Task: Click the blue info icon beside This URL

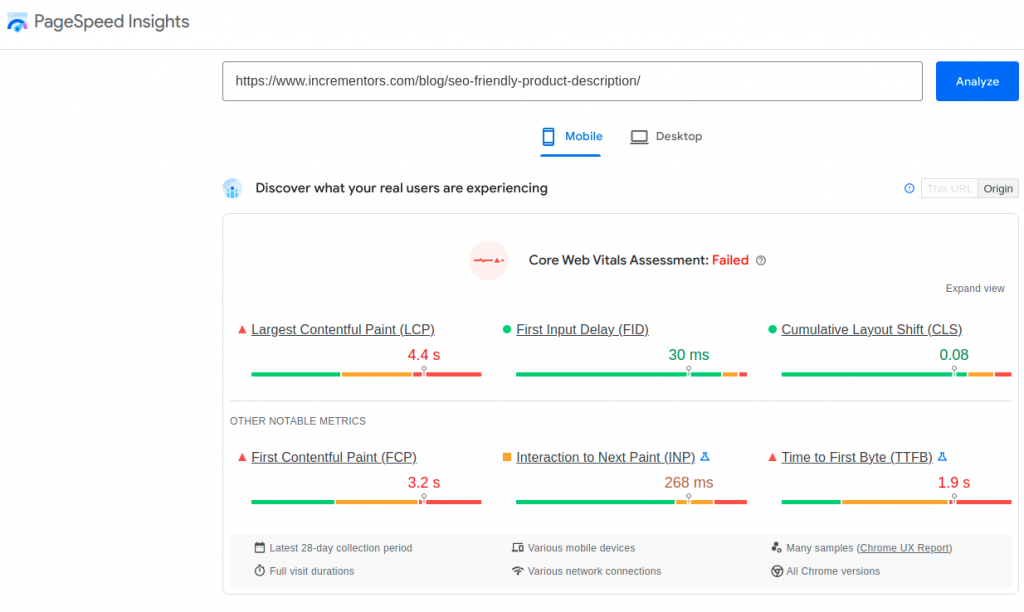Action: (909, 188)
